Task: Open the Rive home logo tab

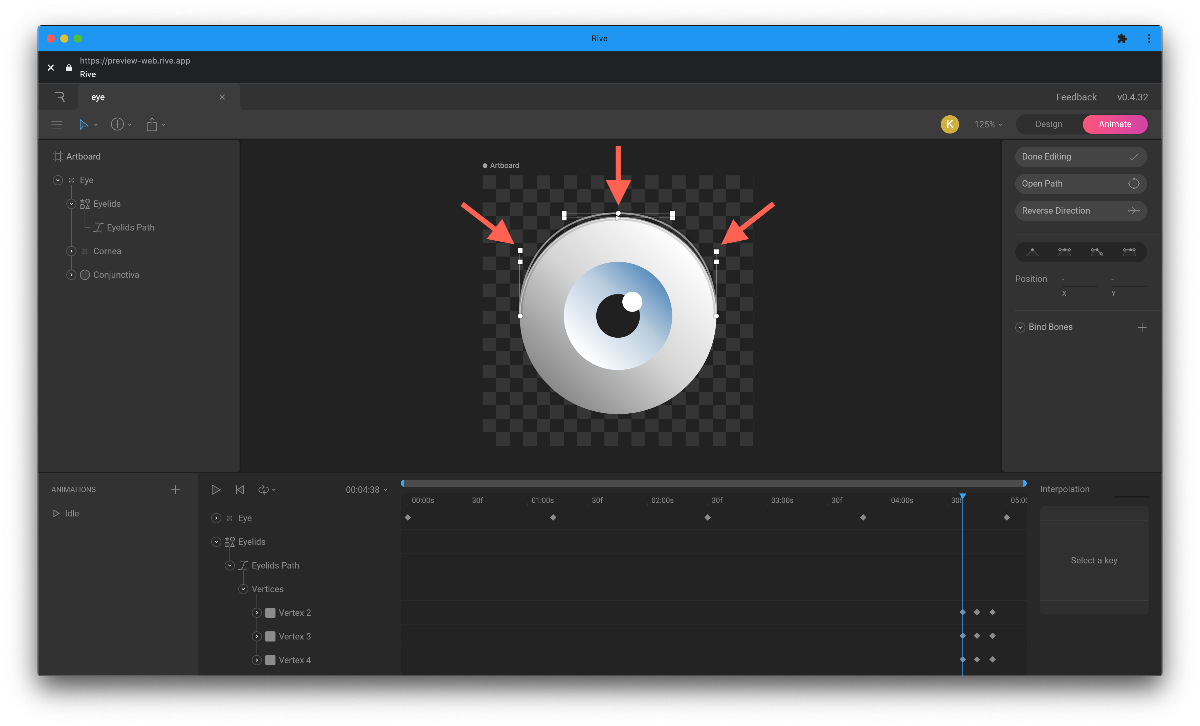Action: (x=60, y=97)
